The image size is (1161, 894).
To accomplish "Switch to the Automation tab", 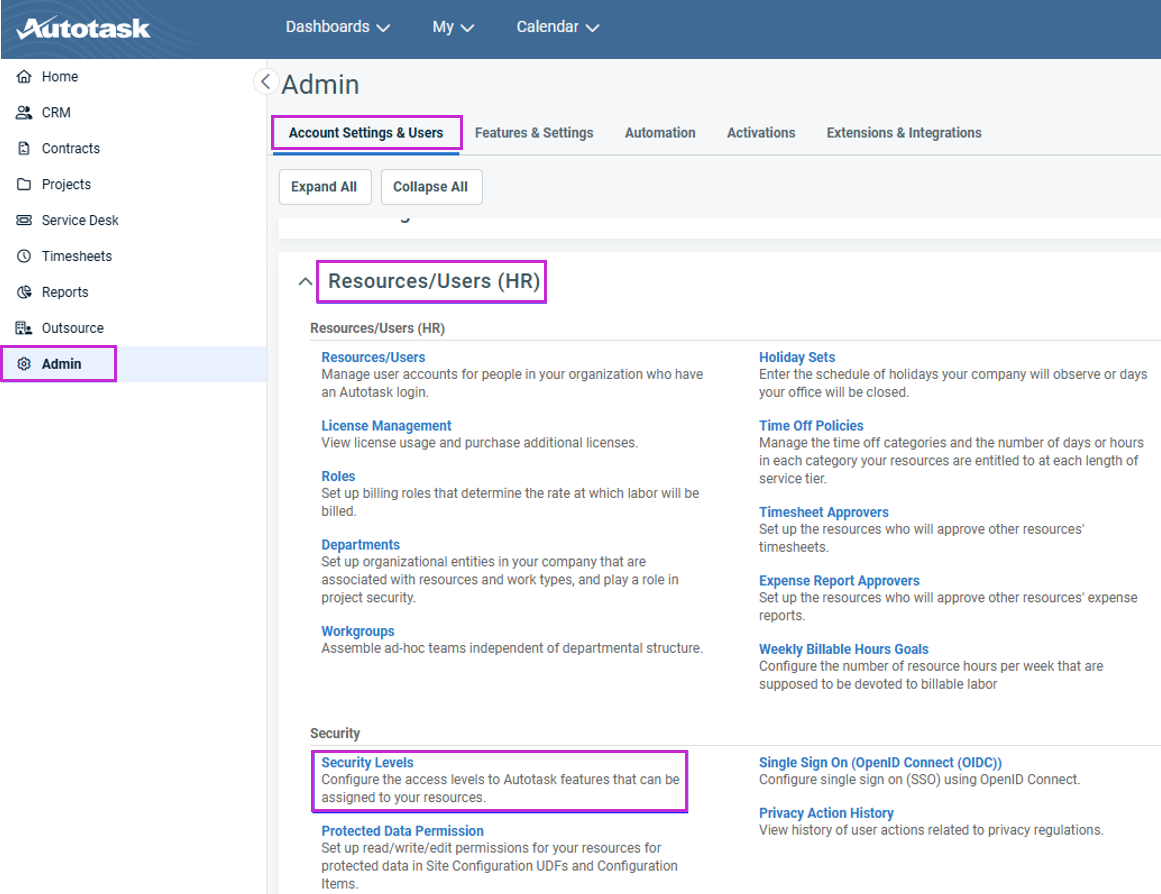I will click(660, 133).
